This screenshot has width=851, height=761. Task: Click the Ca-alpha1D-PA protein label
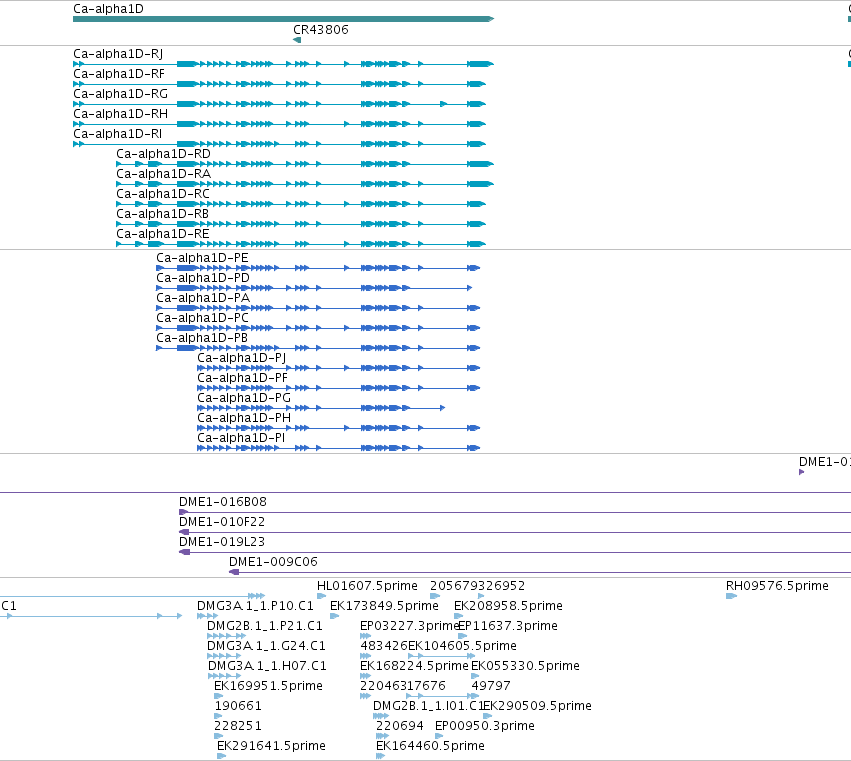click(x=203, y=299)
